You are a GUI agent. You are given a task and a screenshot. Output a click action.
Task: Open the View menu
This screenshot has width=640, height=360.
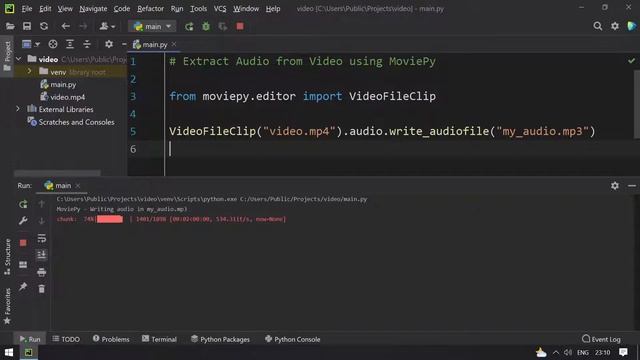[65, 9]
